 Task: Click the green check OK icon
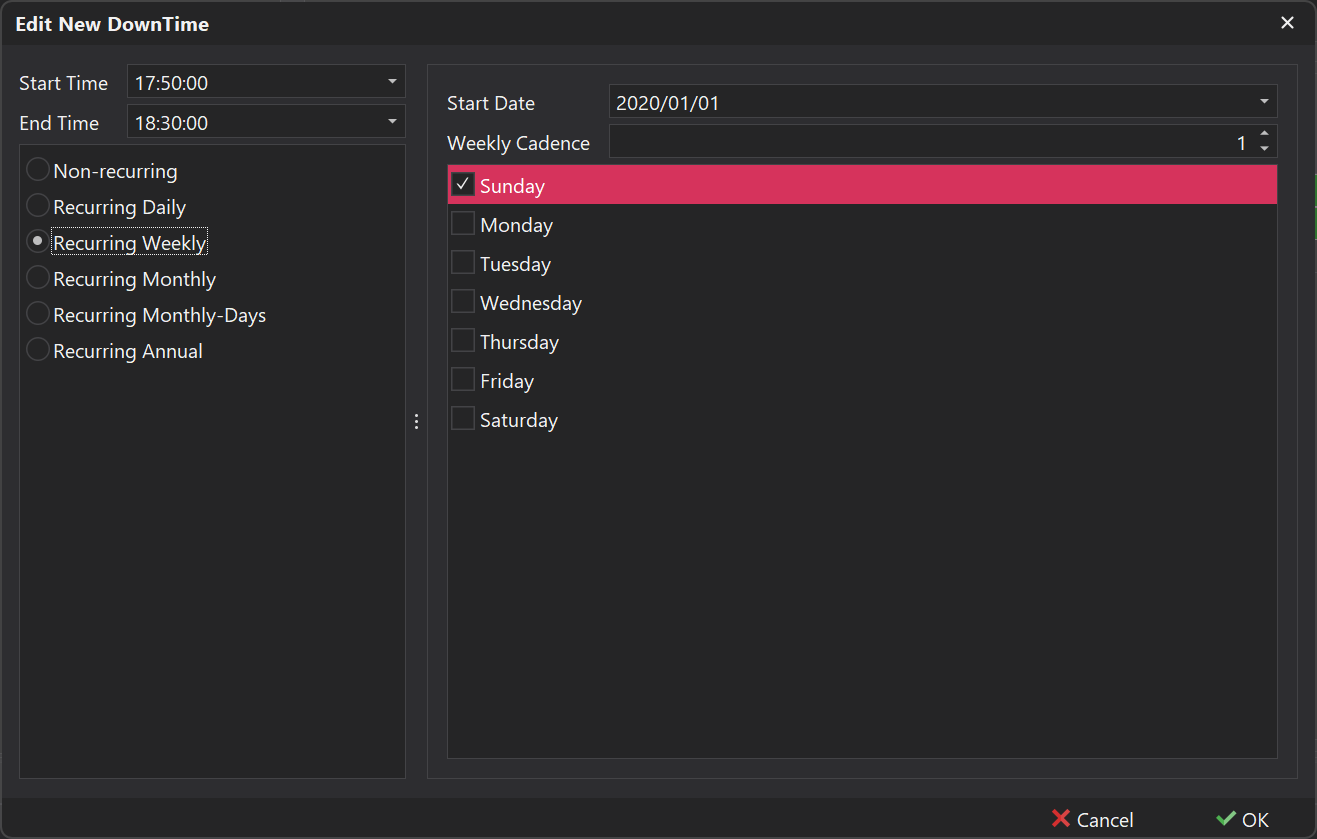pyautogui.click(x=1227, y=819)
